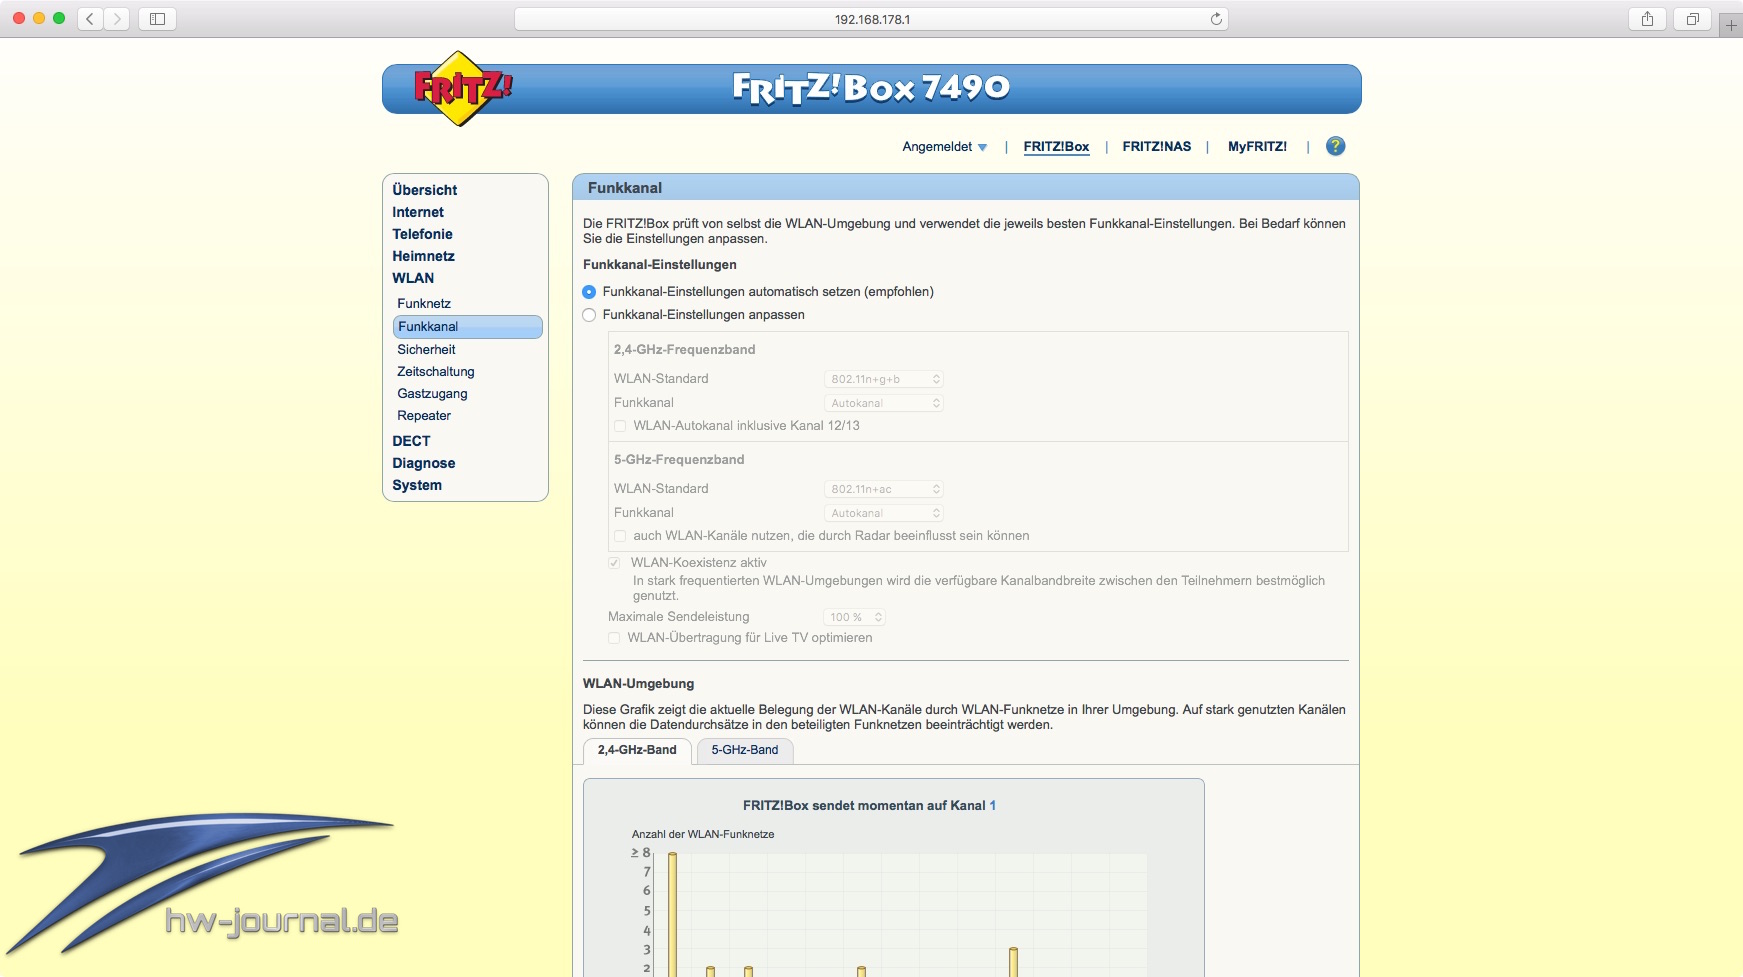Toggle WLAN-Autokanal inklusive Kanal 12/13

(620, 426)
